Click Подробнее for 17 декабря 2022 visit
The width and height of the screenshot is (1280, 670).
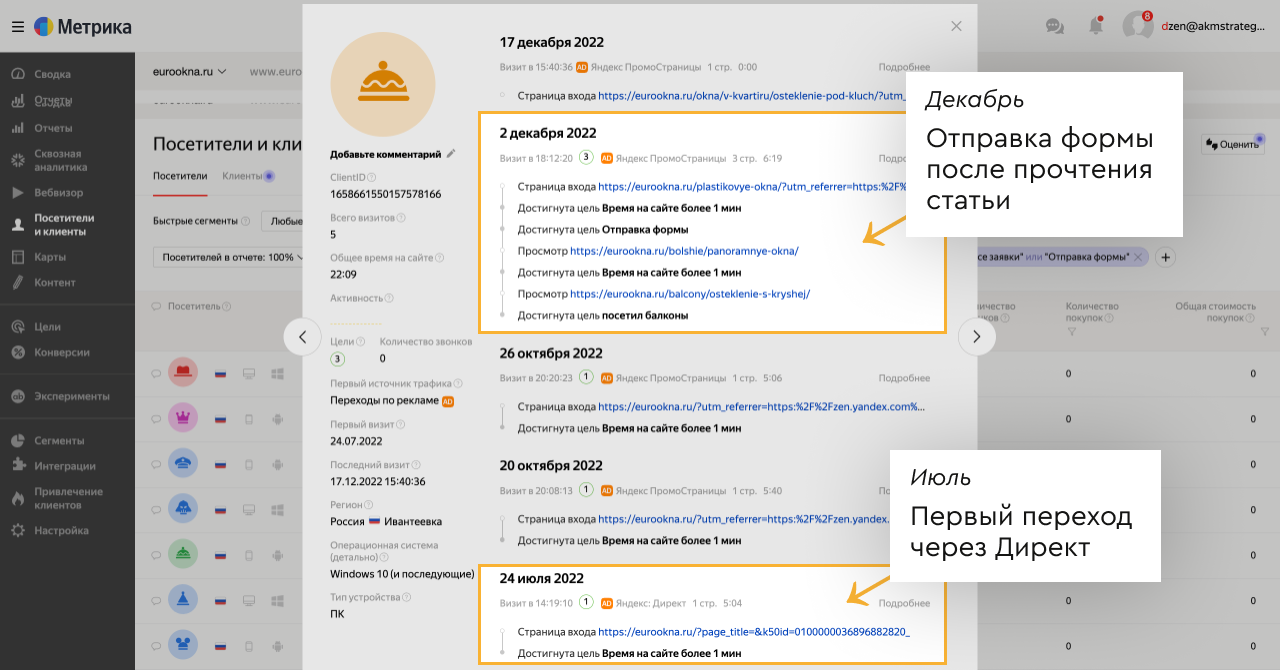point(904,67)
